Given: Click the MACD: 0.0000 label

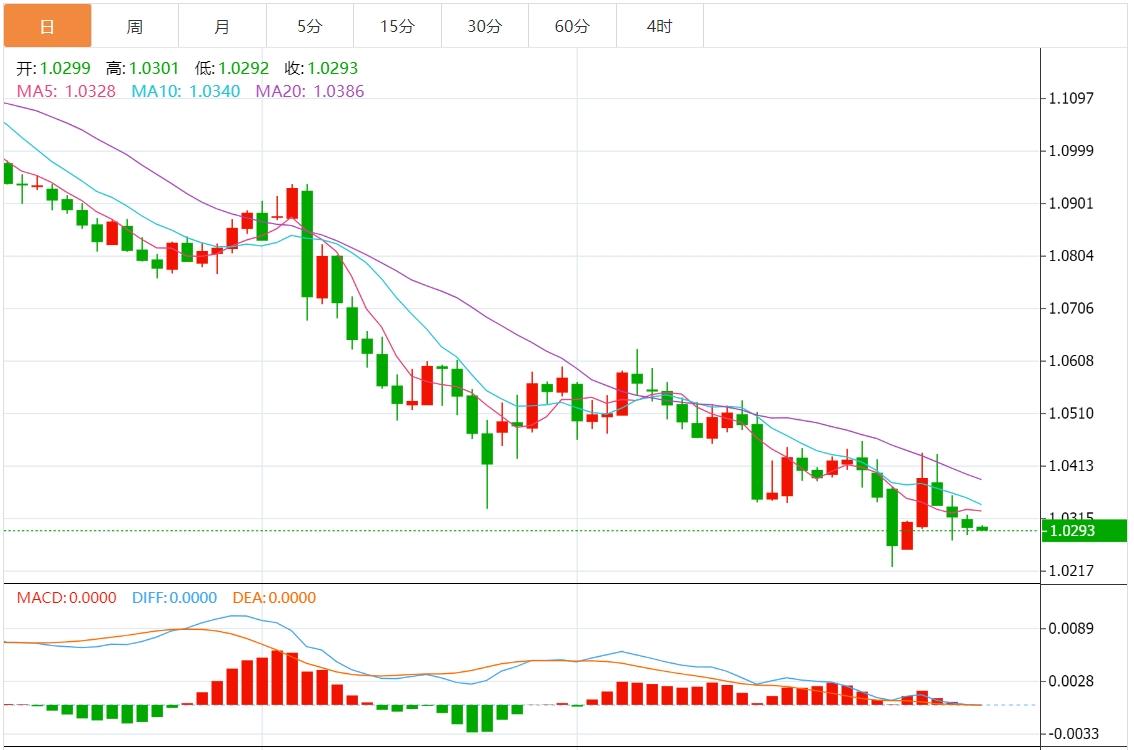Looking at the screenshot, I should 66,598.
